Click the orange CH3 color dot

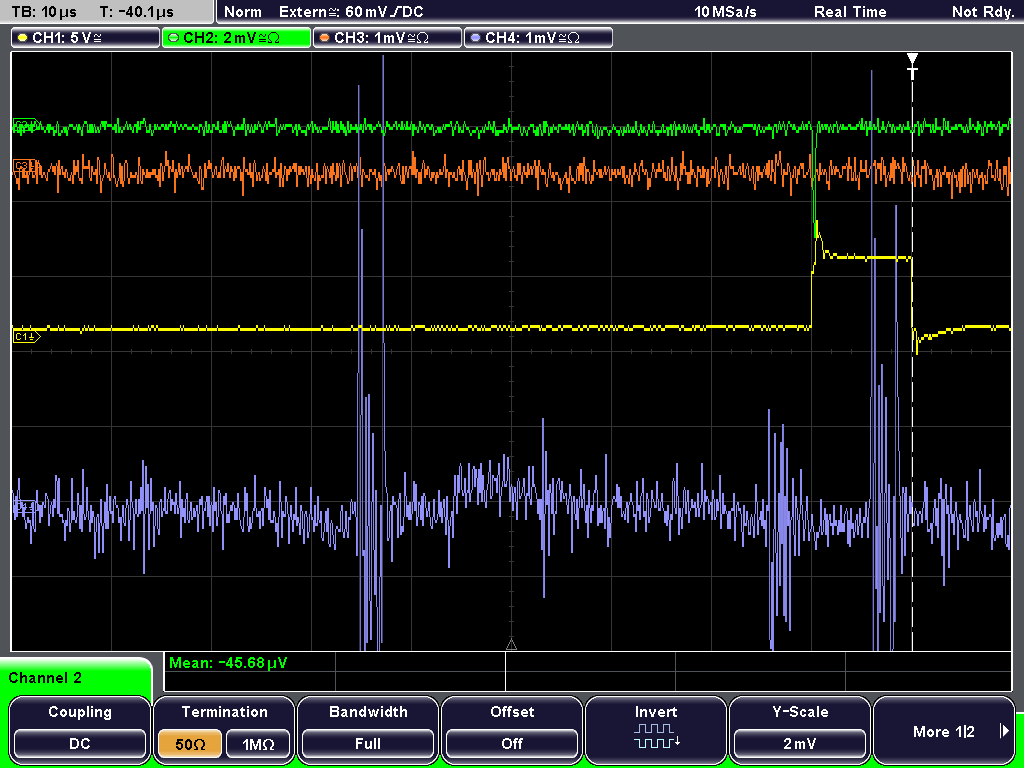pos(324,38)
